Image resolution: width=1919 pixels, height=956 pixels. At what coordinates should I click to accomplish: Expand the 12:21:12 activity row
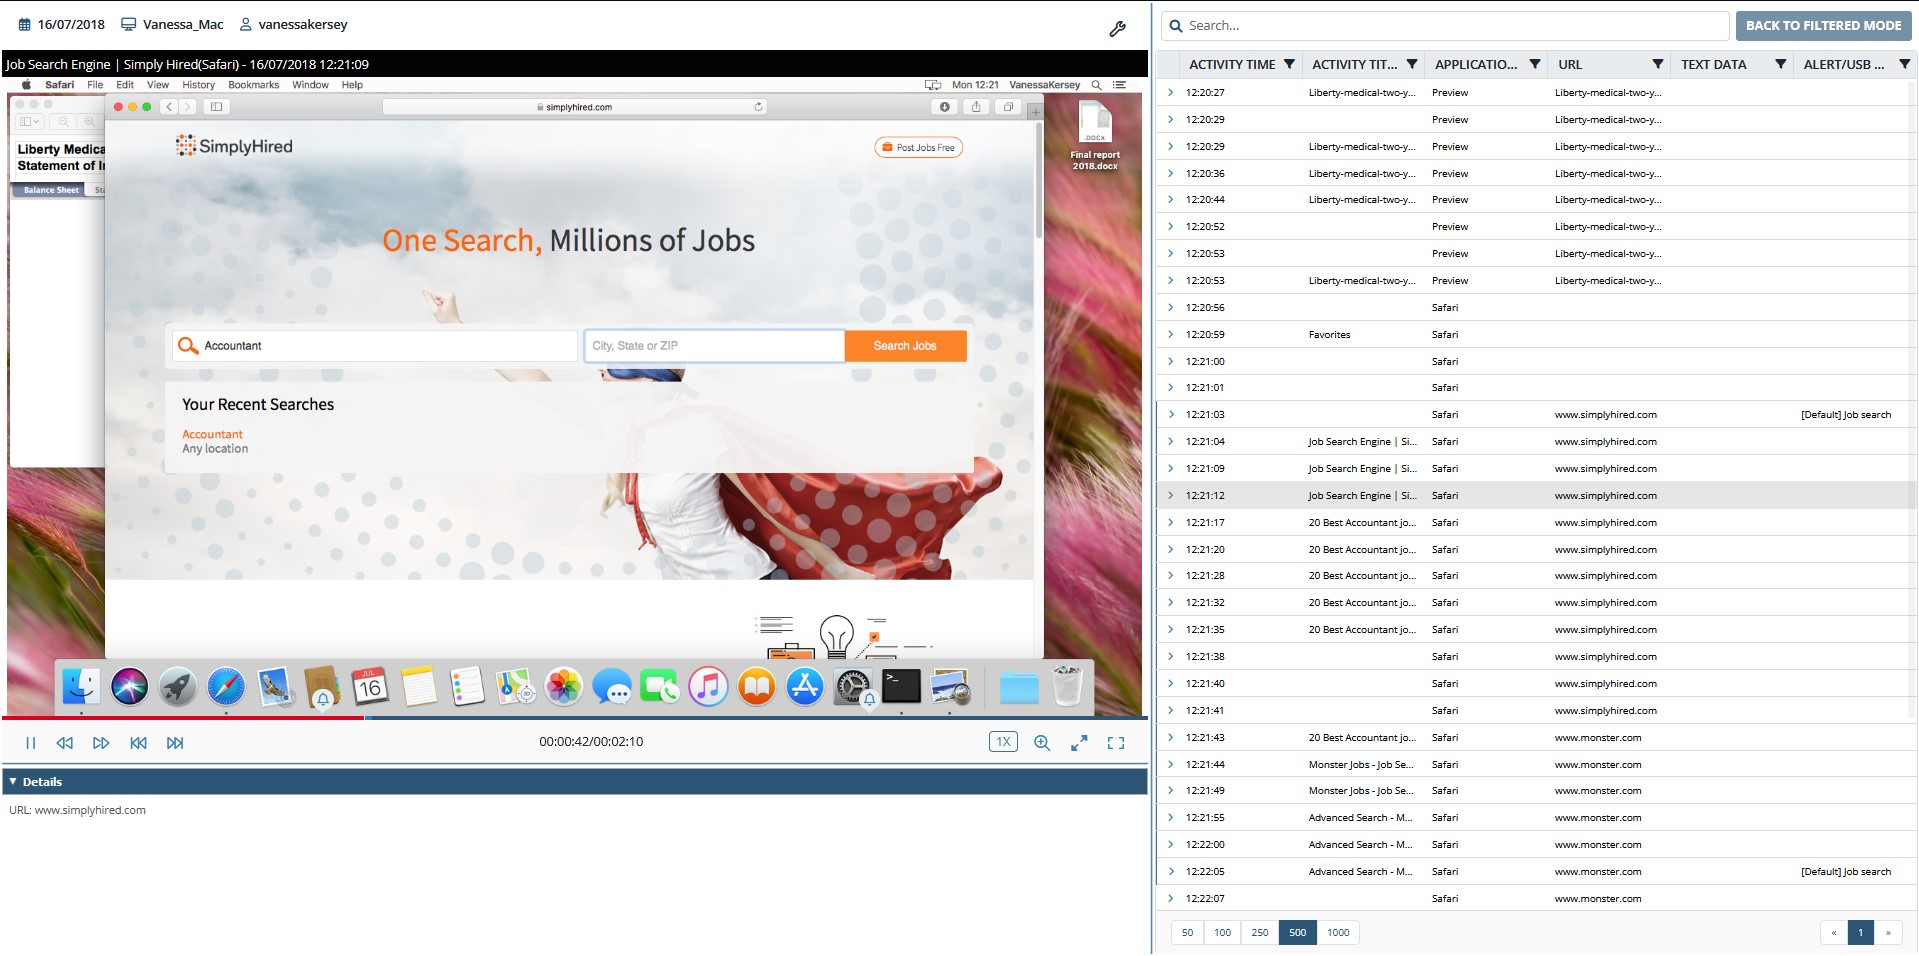point(1170,495)
